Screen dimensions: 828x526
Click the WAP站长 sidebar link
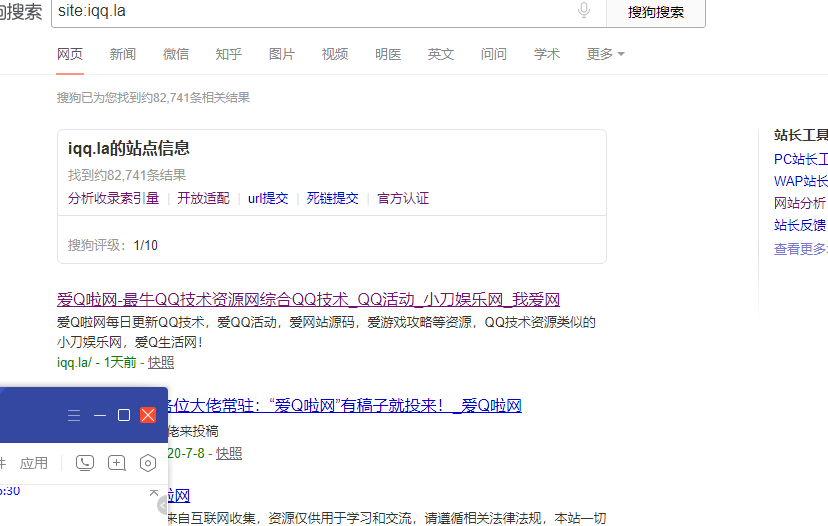pos(801,182)
